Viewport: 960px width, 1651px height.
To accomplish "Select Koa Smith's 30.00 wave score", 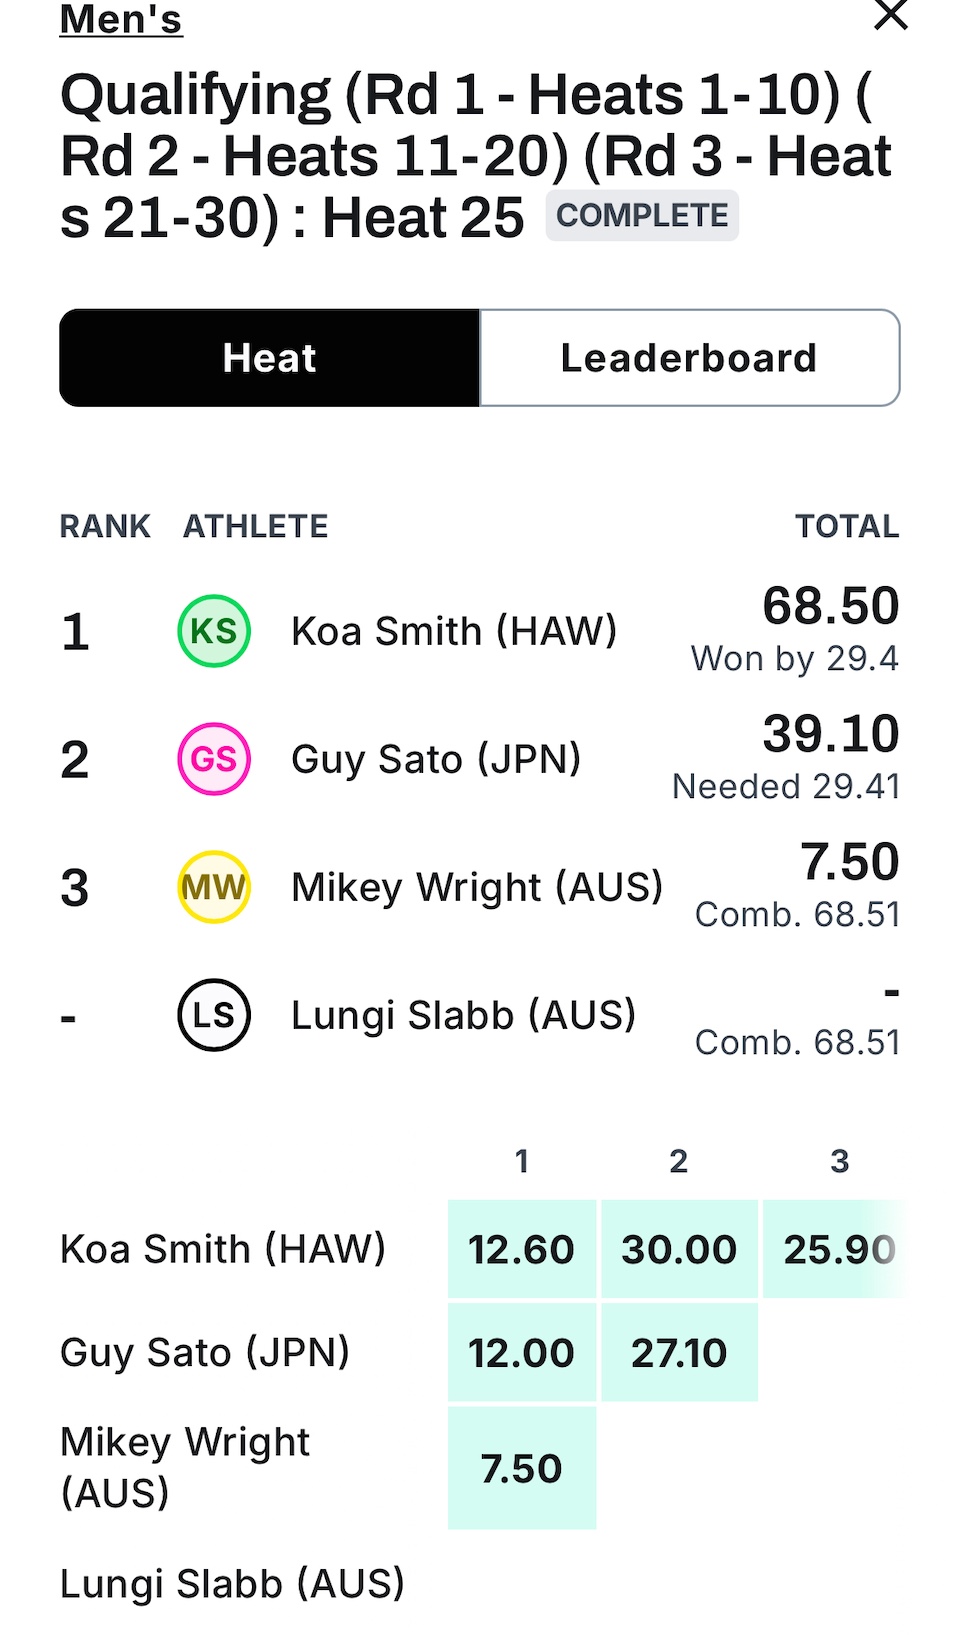I will tap(679, 1249).
